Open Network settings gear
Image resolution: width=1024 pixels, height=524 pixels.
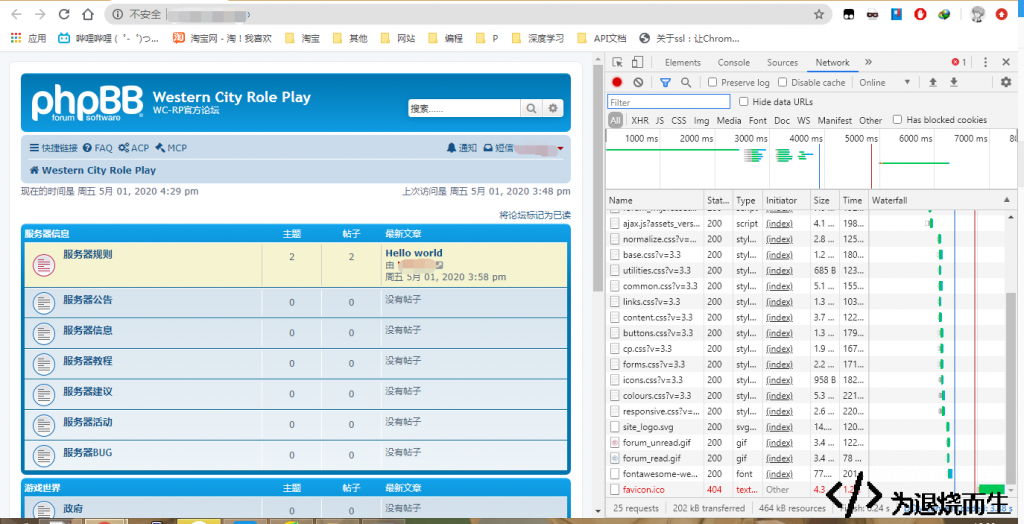1006,82
